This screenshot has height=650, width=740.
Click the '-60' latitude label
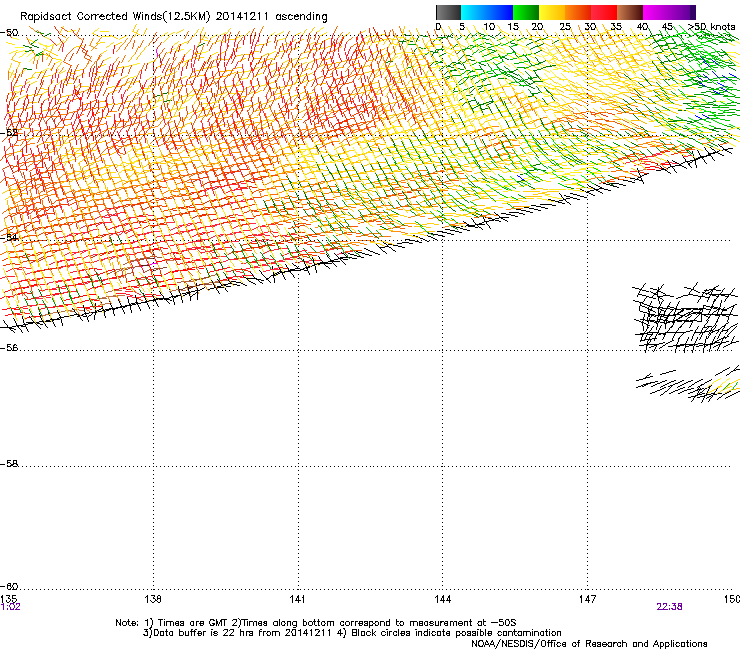pos(9,587)
